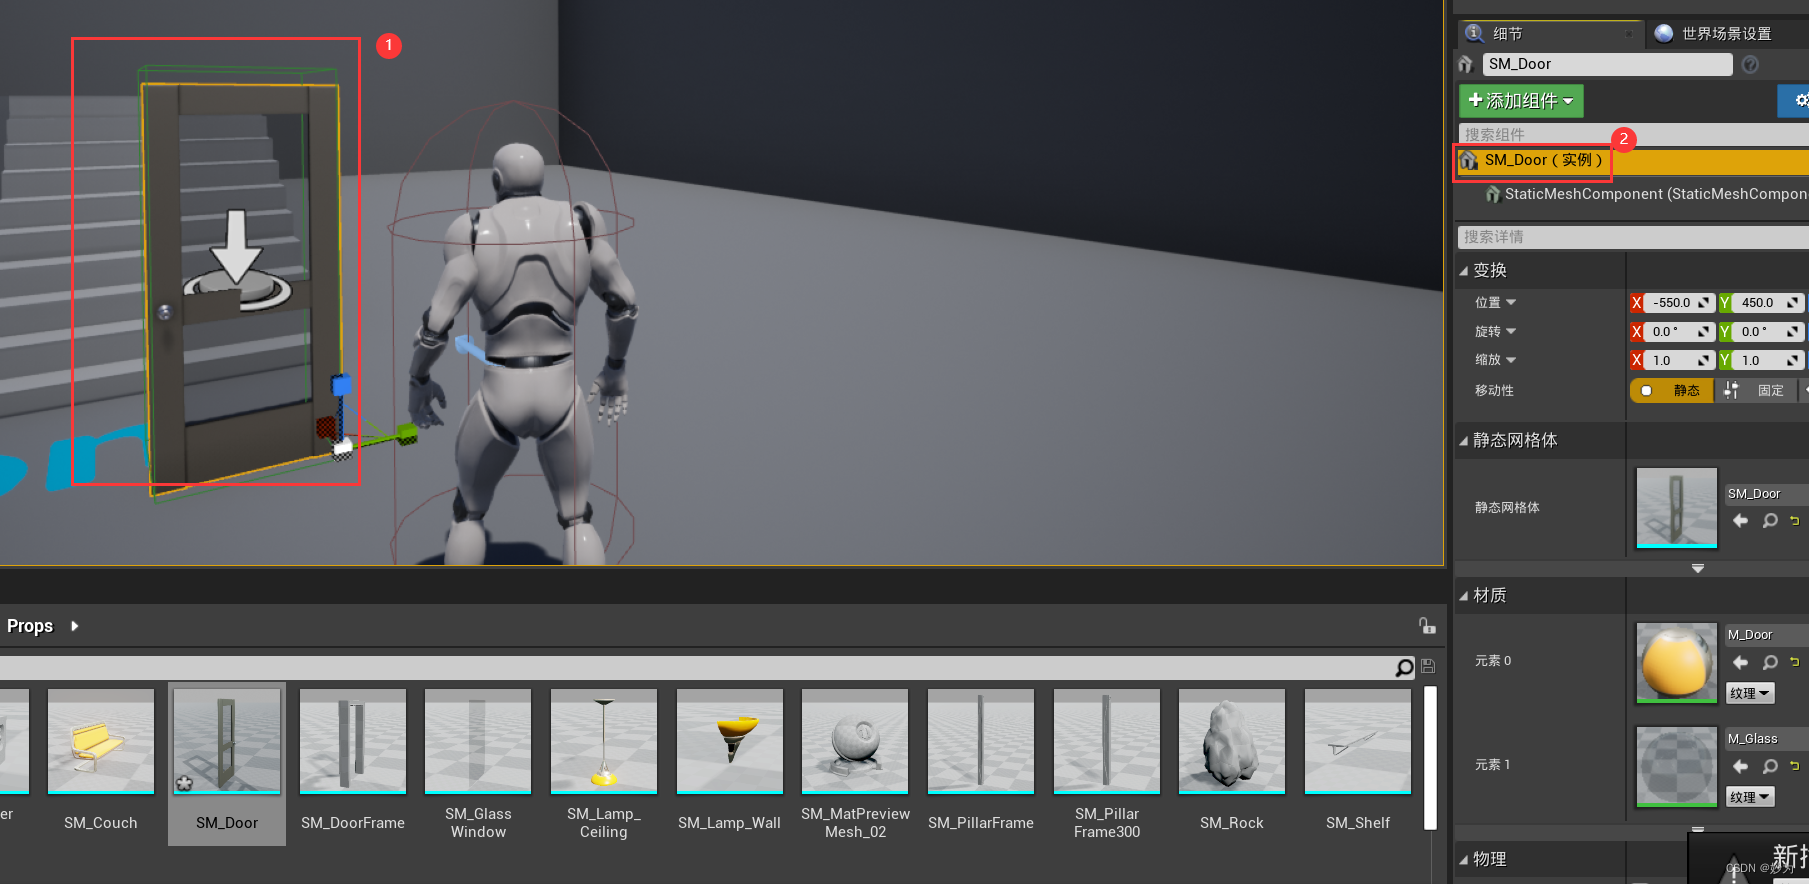Open the M_Door material asset picker

point(1767,635)
